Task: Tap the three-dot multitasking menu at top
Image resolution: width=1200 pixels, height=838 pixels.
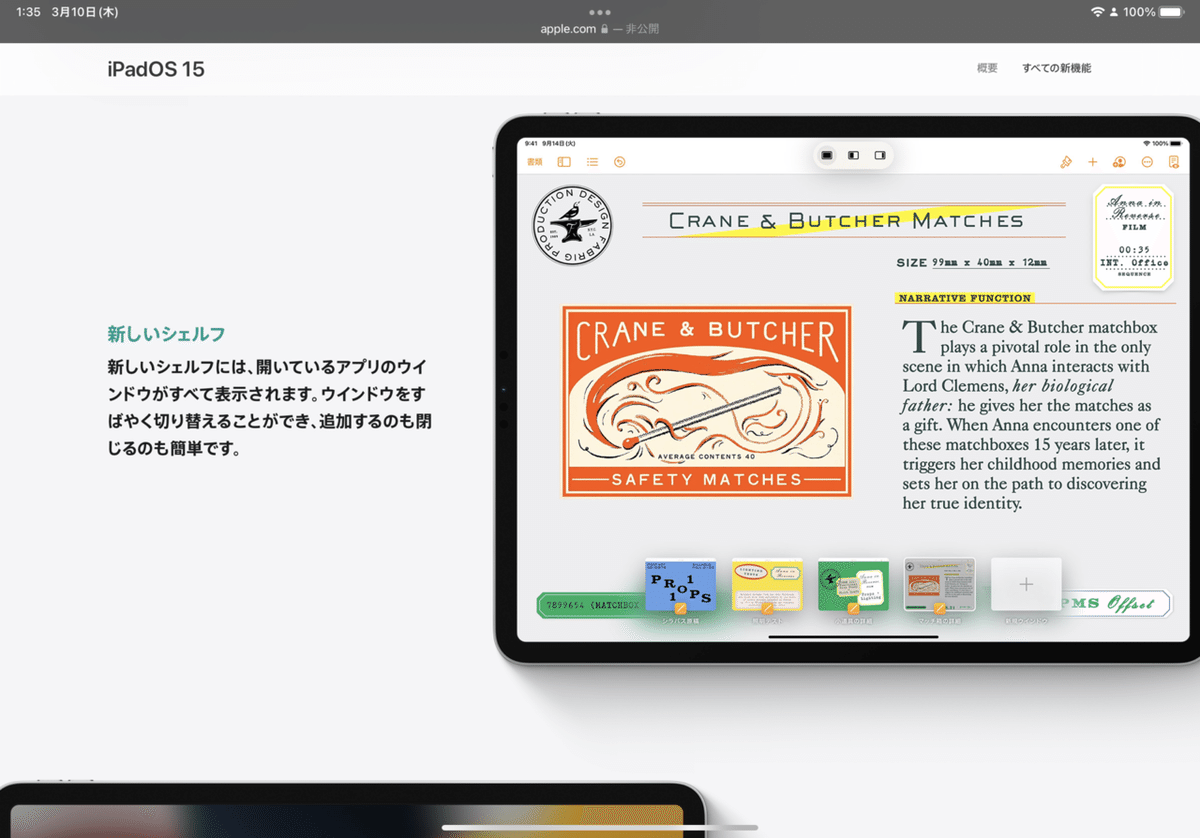Action: point(600,12)
